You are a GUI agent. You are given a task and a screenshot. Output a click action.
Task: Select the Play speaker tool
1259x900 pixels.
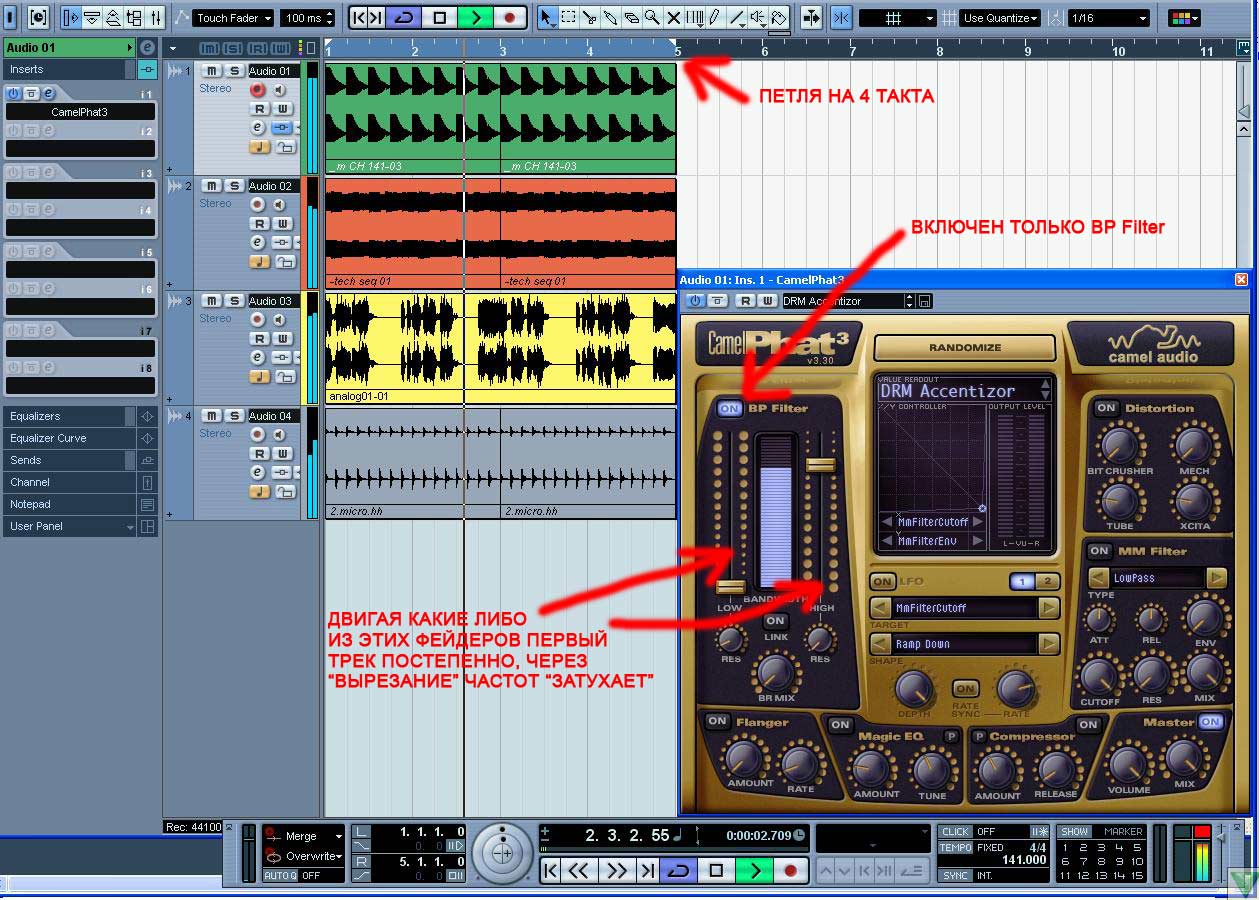coord(757,18)
